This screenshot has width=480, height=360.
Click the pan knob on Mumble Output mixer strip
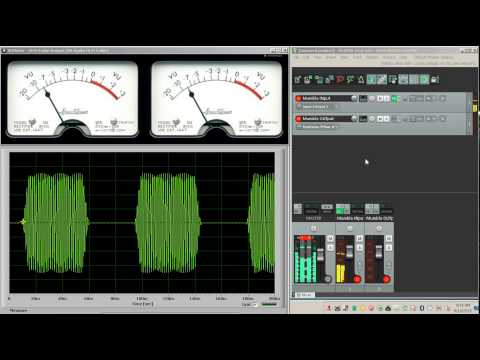(x=379, y=228)
